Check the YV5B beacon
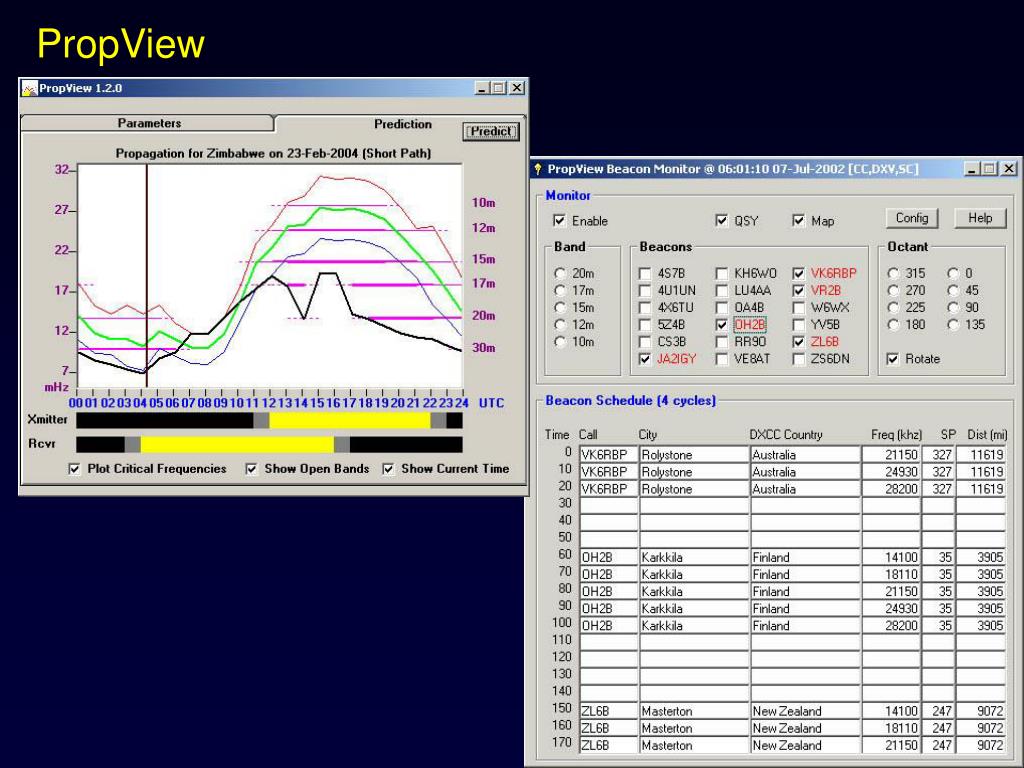Viewport: 1024px width, 768px height. [799, 325]
